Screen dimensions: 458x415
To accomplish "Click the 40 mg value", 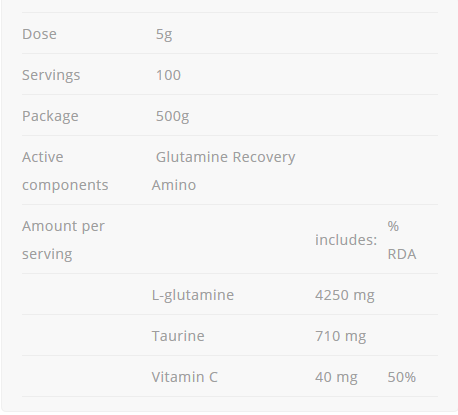I will coord(336,378).
